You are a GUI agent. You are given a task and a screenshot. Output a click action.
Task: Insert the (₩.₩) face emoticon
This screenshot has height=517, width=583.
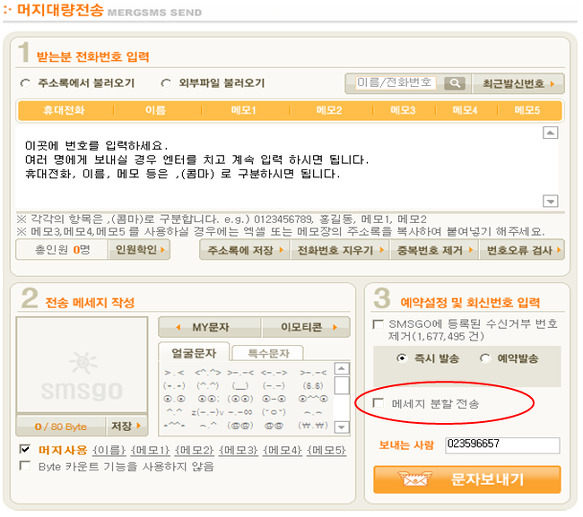pyautogui.click(x=313, y=425)
